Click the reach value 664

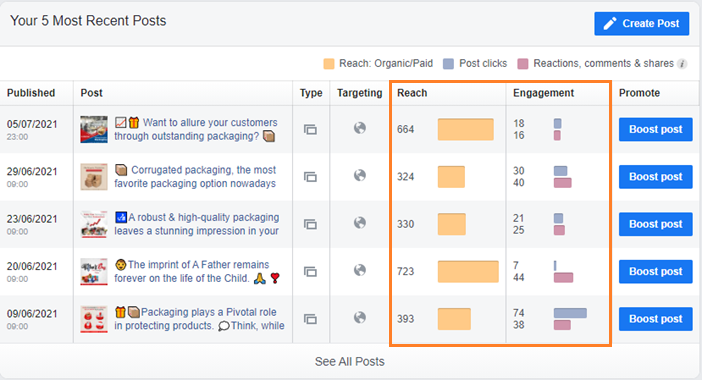click(405, 129)
